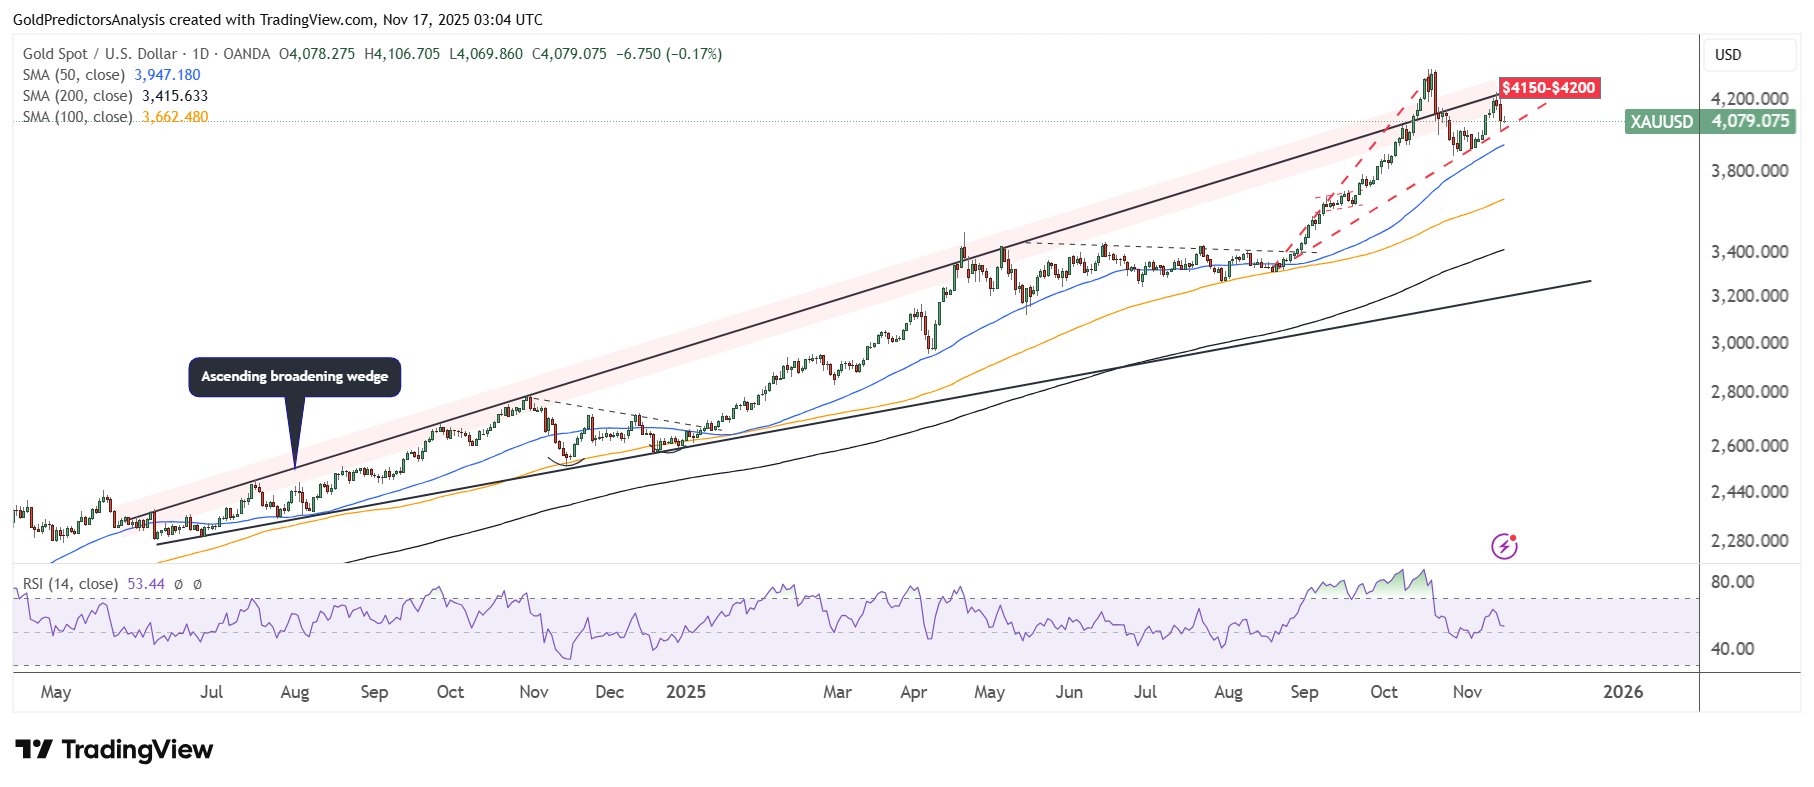Click the red $4150-$4200 price target label
This screenshot has width=1814, height=787.
click(1548, 88)
